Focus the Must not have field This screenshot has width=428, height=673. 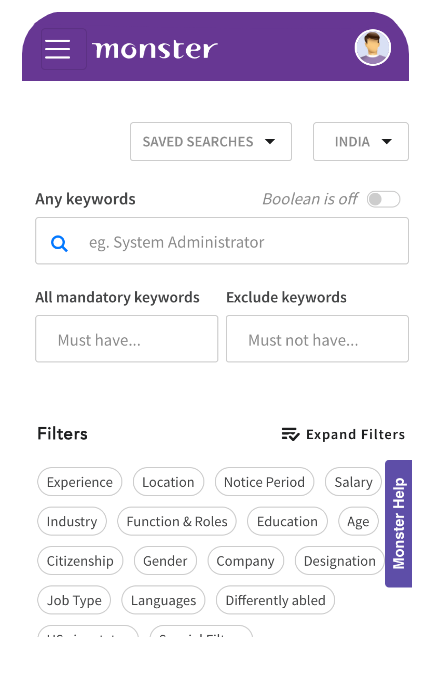tap(317, 339)
